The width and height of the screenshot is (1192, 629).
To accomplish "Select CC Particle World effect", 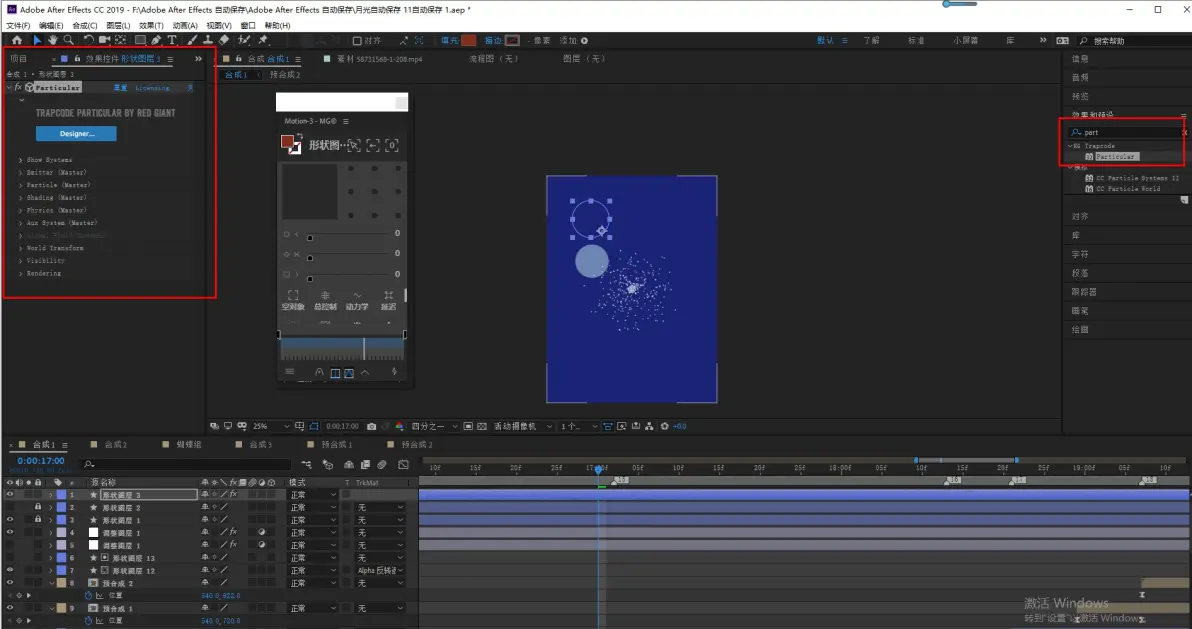I will click(1127, 189).
